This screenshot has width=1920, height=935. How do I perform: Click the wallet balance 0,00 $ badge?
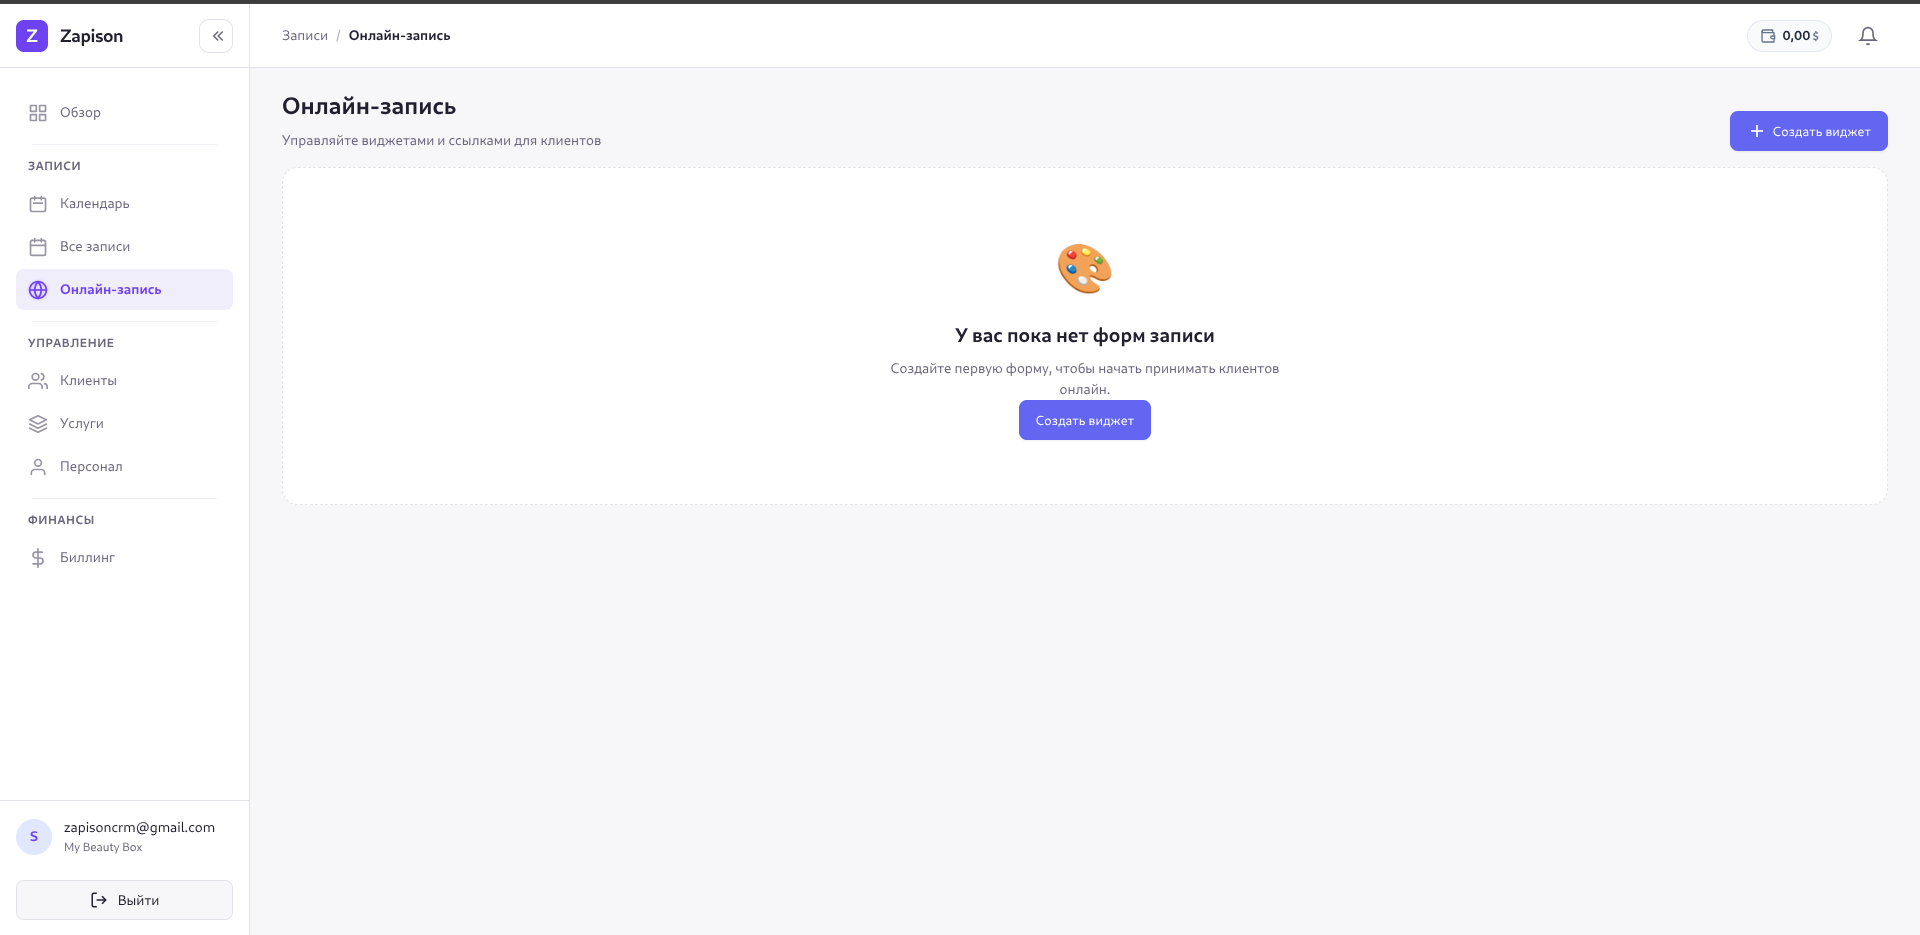[1789, 36]
